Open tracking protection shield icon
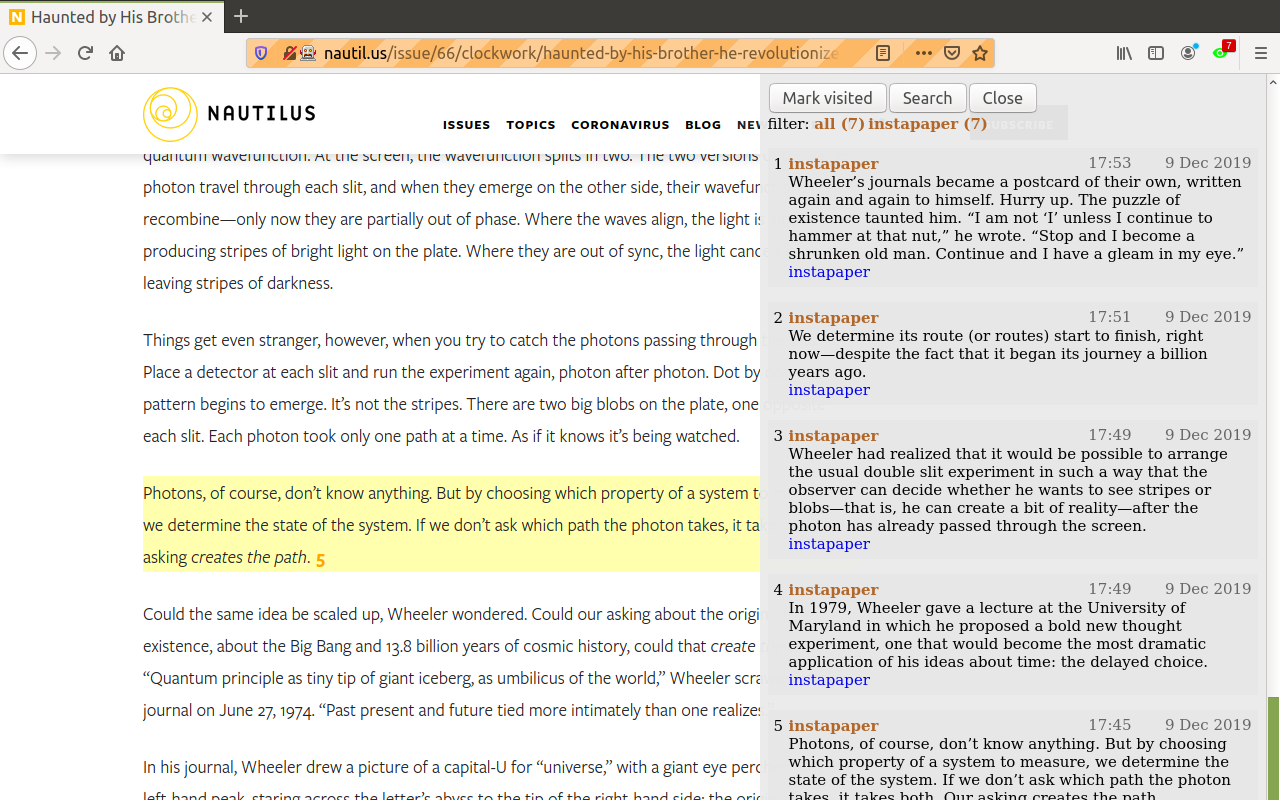This screenshot has height=800, width=1280. [x=261, y=53]
